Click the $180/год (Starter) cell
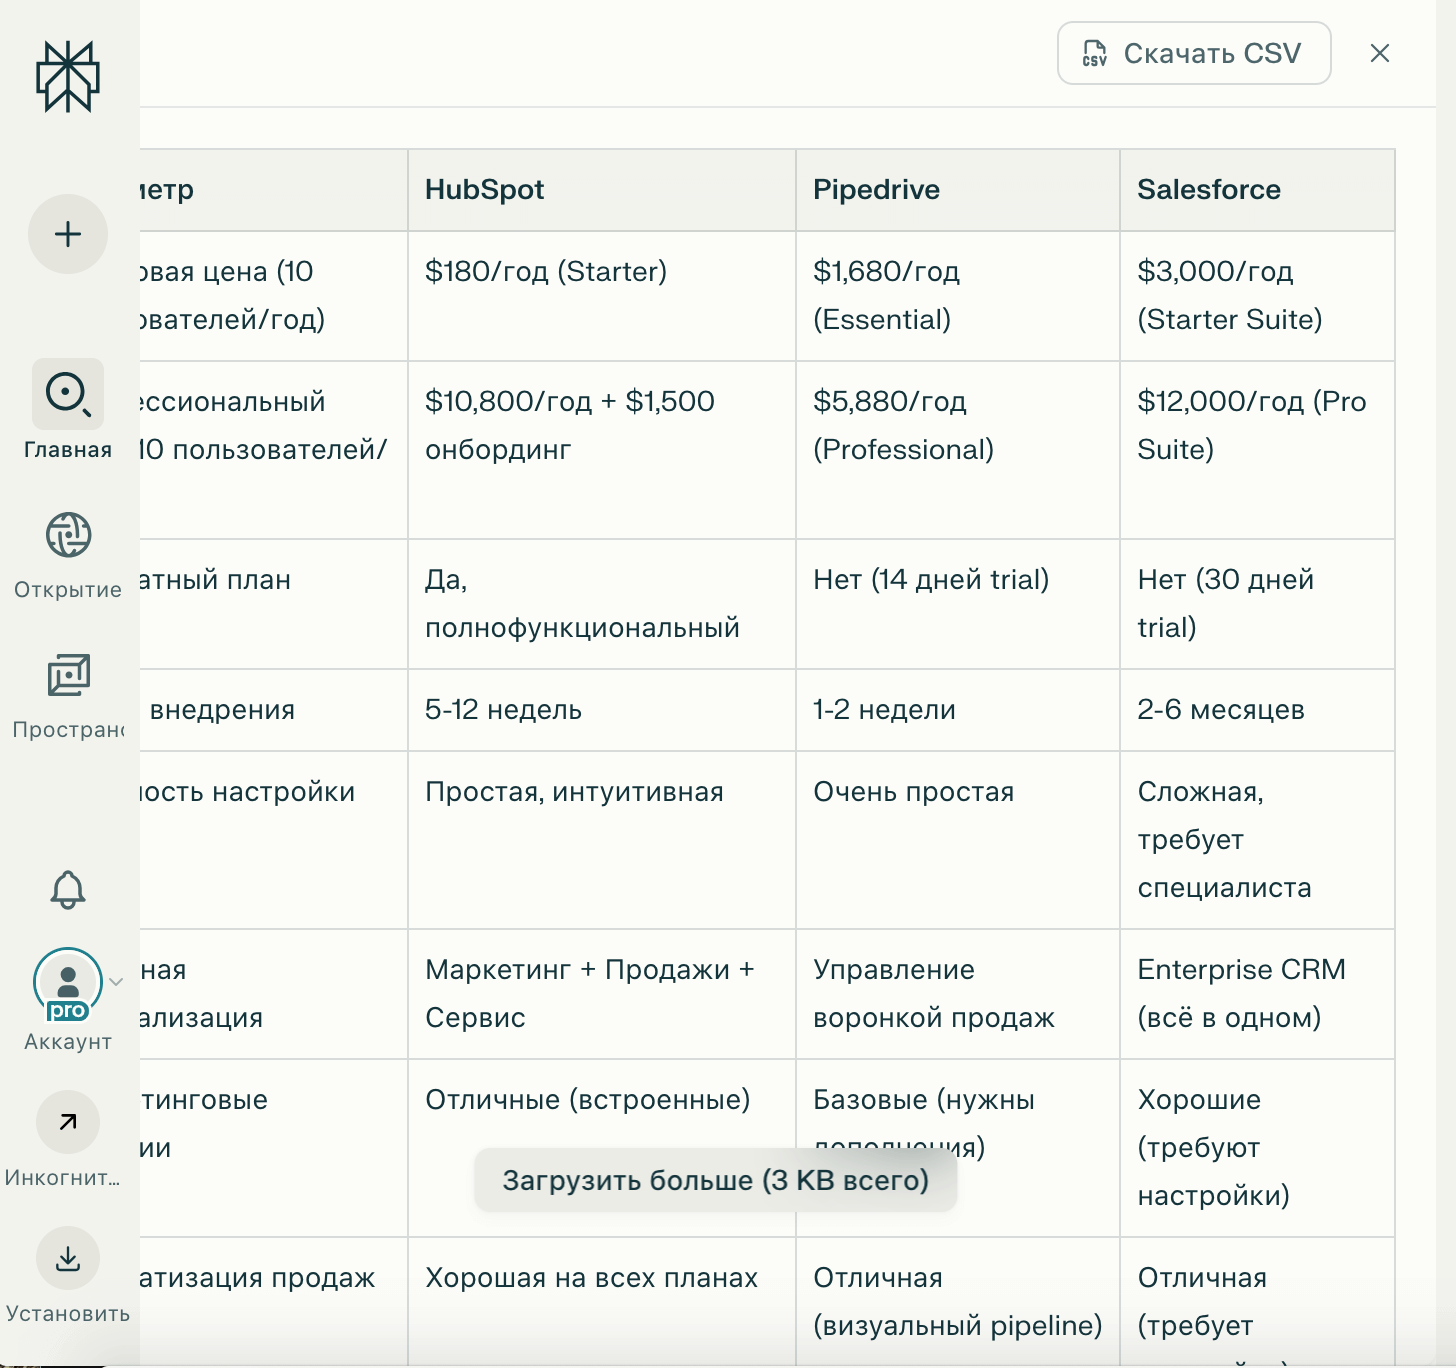Screen dimensions: 1456x1368 coord(546,272)
